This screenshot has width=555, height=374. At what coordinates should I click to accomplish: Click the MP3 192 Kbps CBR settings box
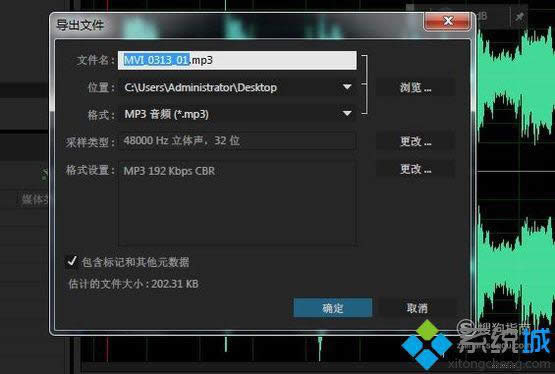tap(238, 202)
